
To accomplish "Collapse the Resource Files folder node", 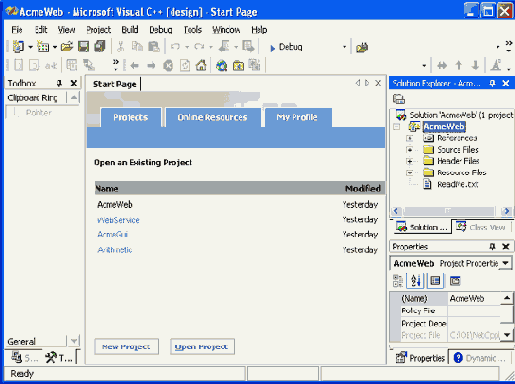I will click(409, 173).
